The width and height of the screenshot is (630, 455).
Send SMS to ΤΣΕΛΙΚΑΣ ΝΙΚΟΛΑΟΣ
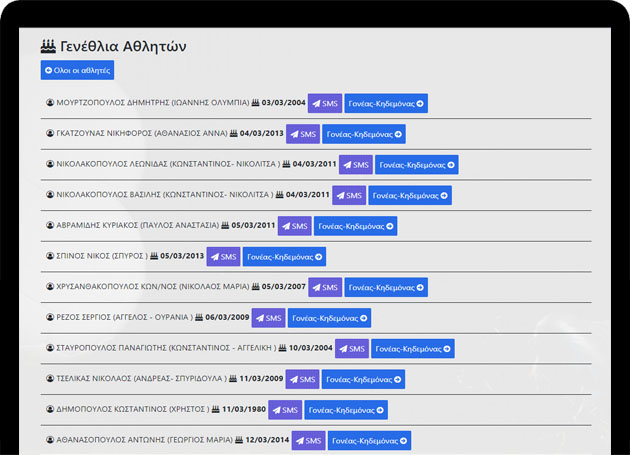click(303, 379)
